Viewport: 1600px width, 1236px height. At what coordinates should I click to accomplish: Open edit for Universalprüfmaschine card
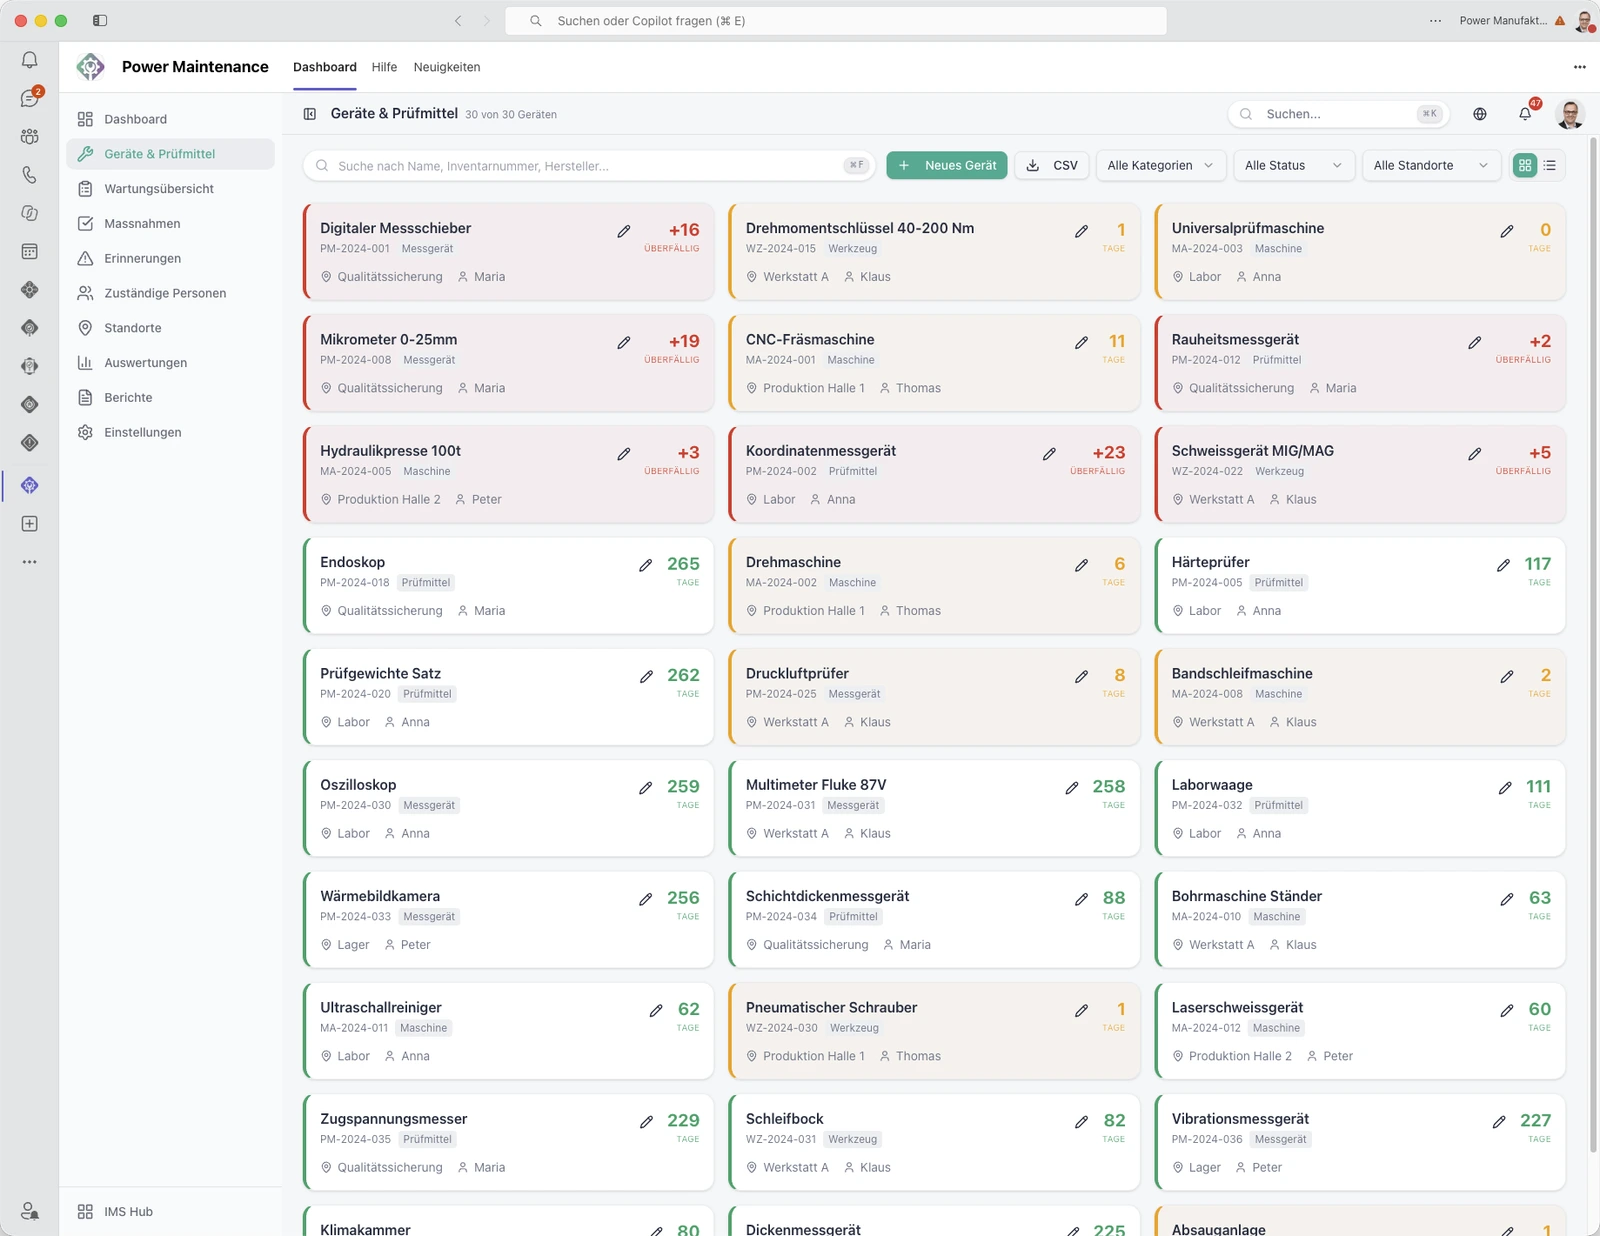[x=1507, y=231]
